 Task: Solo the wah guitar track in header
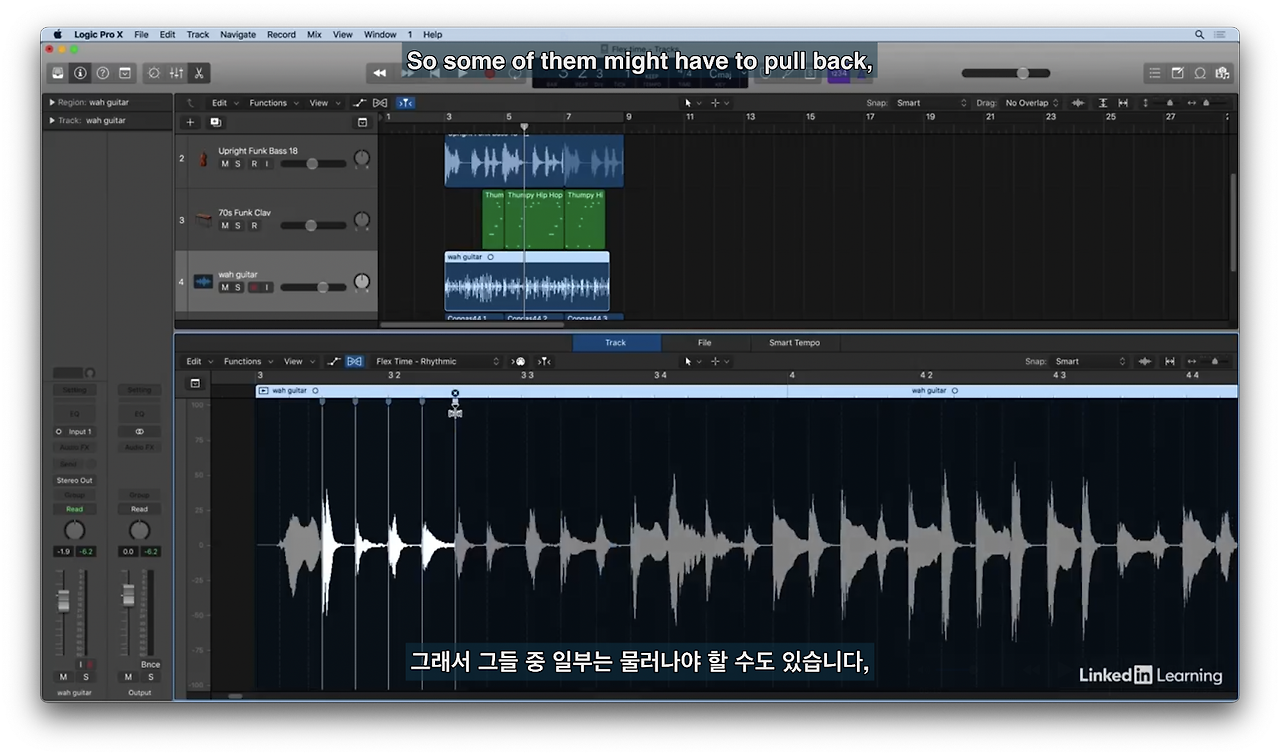[x=238, y=288]
